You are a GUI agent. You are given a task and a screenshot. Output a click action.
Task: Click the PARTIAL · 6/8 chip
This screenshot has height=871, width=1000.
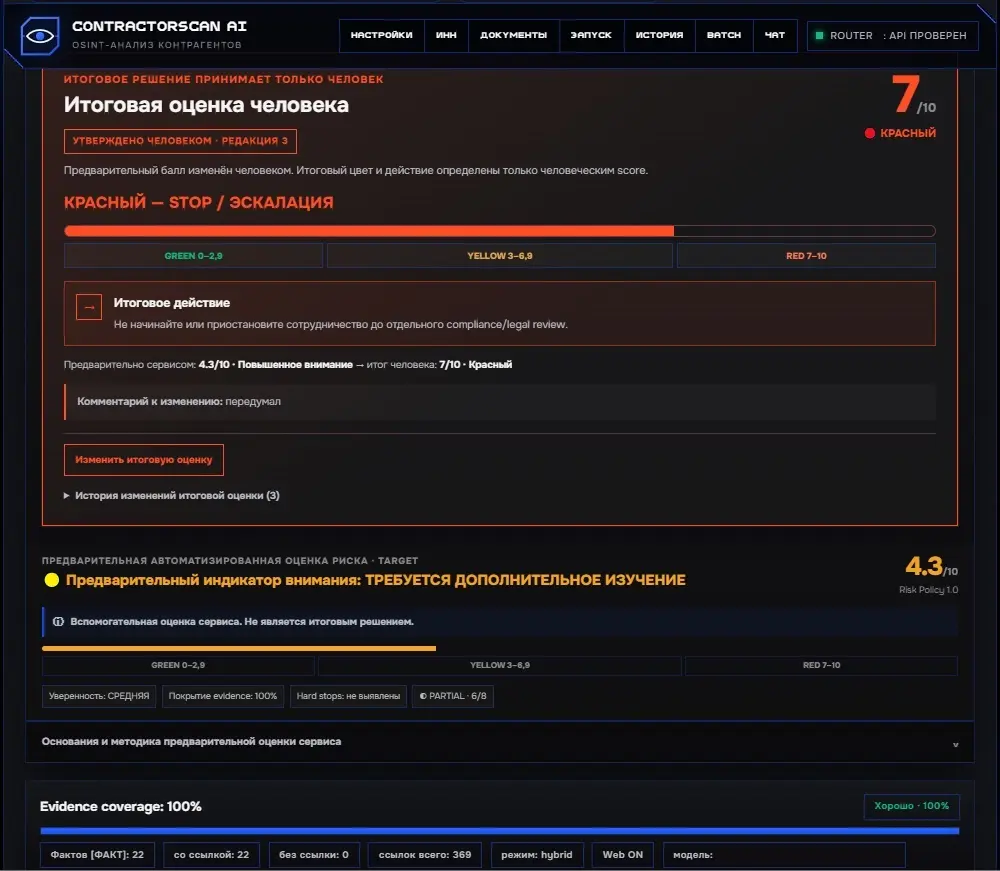pyautogui.click(x=453, y=696)
